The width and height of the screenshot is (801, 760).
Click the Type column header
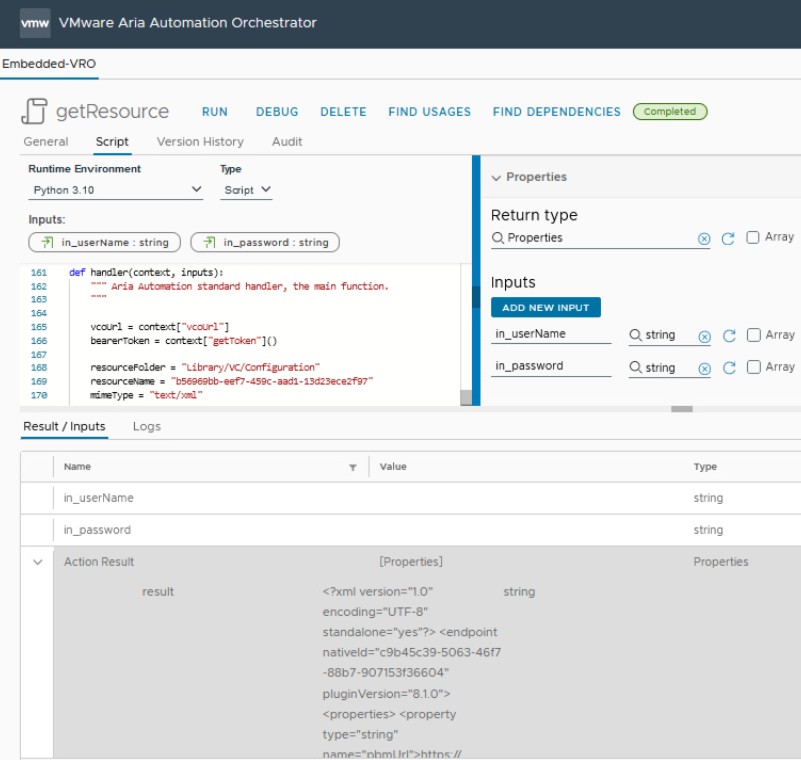tap(705, 467)
